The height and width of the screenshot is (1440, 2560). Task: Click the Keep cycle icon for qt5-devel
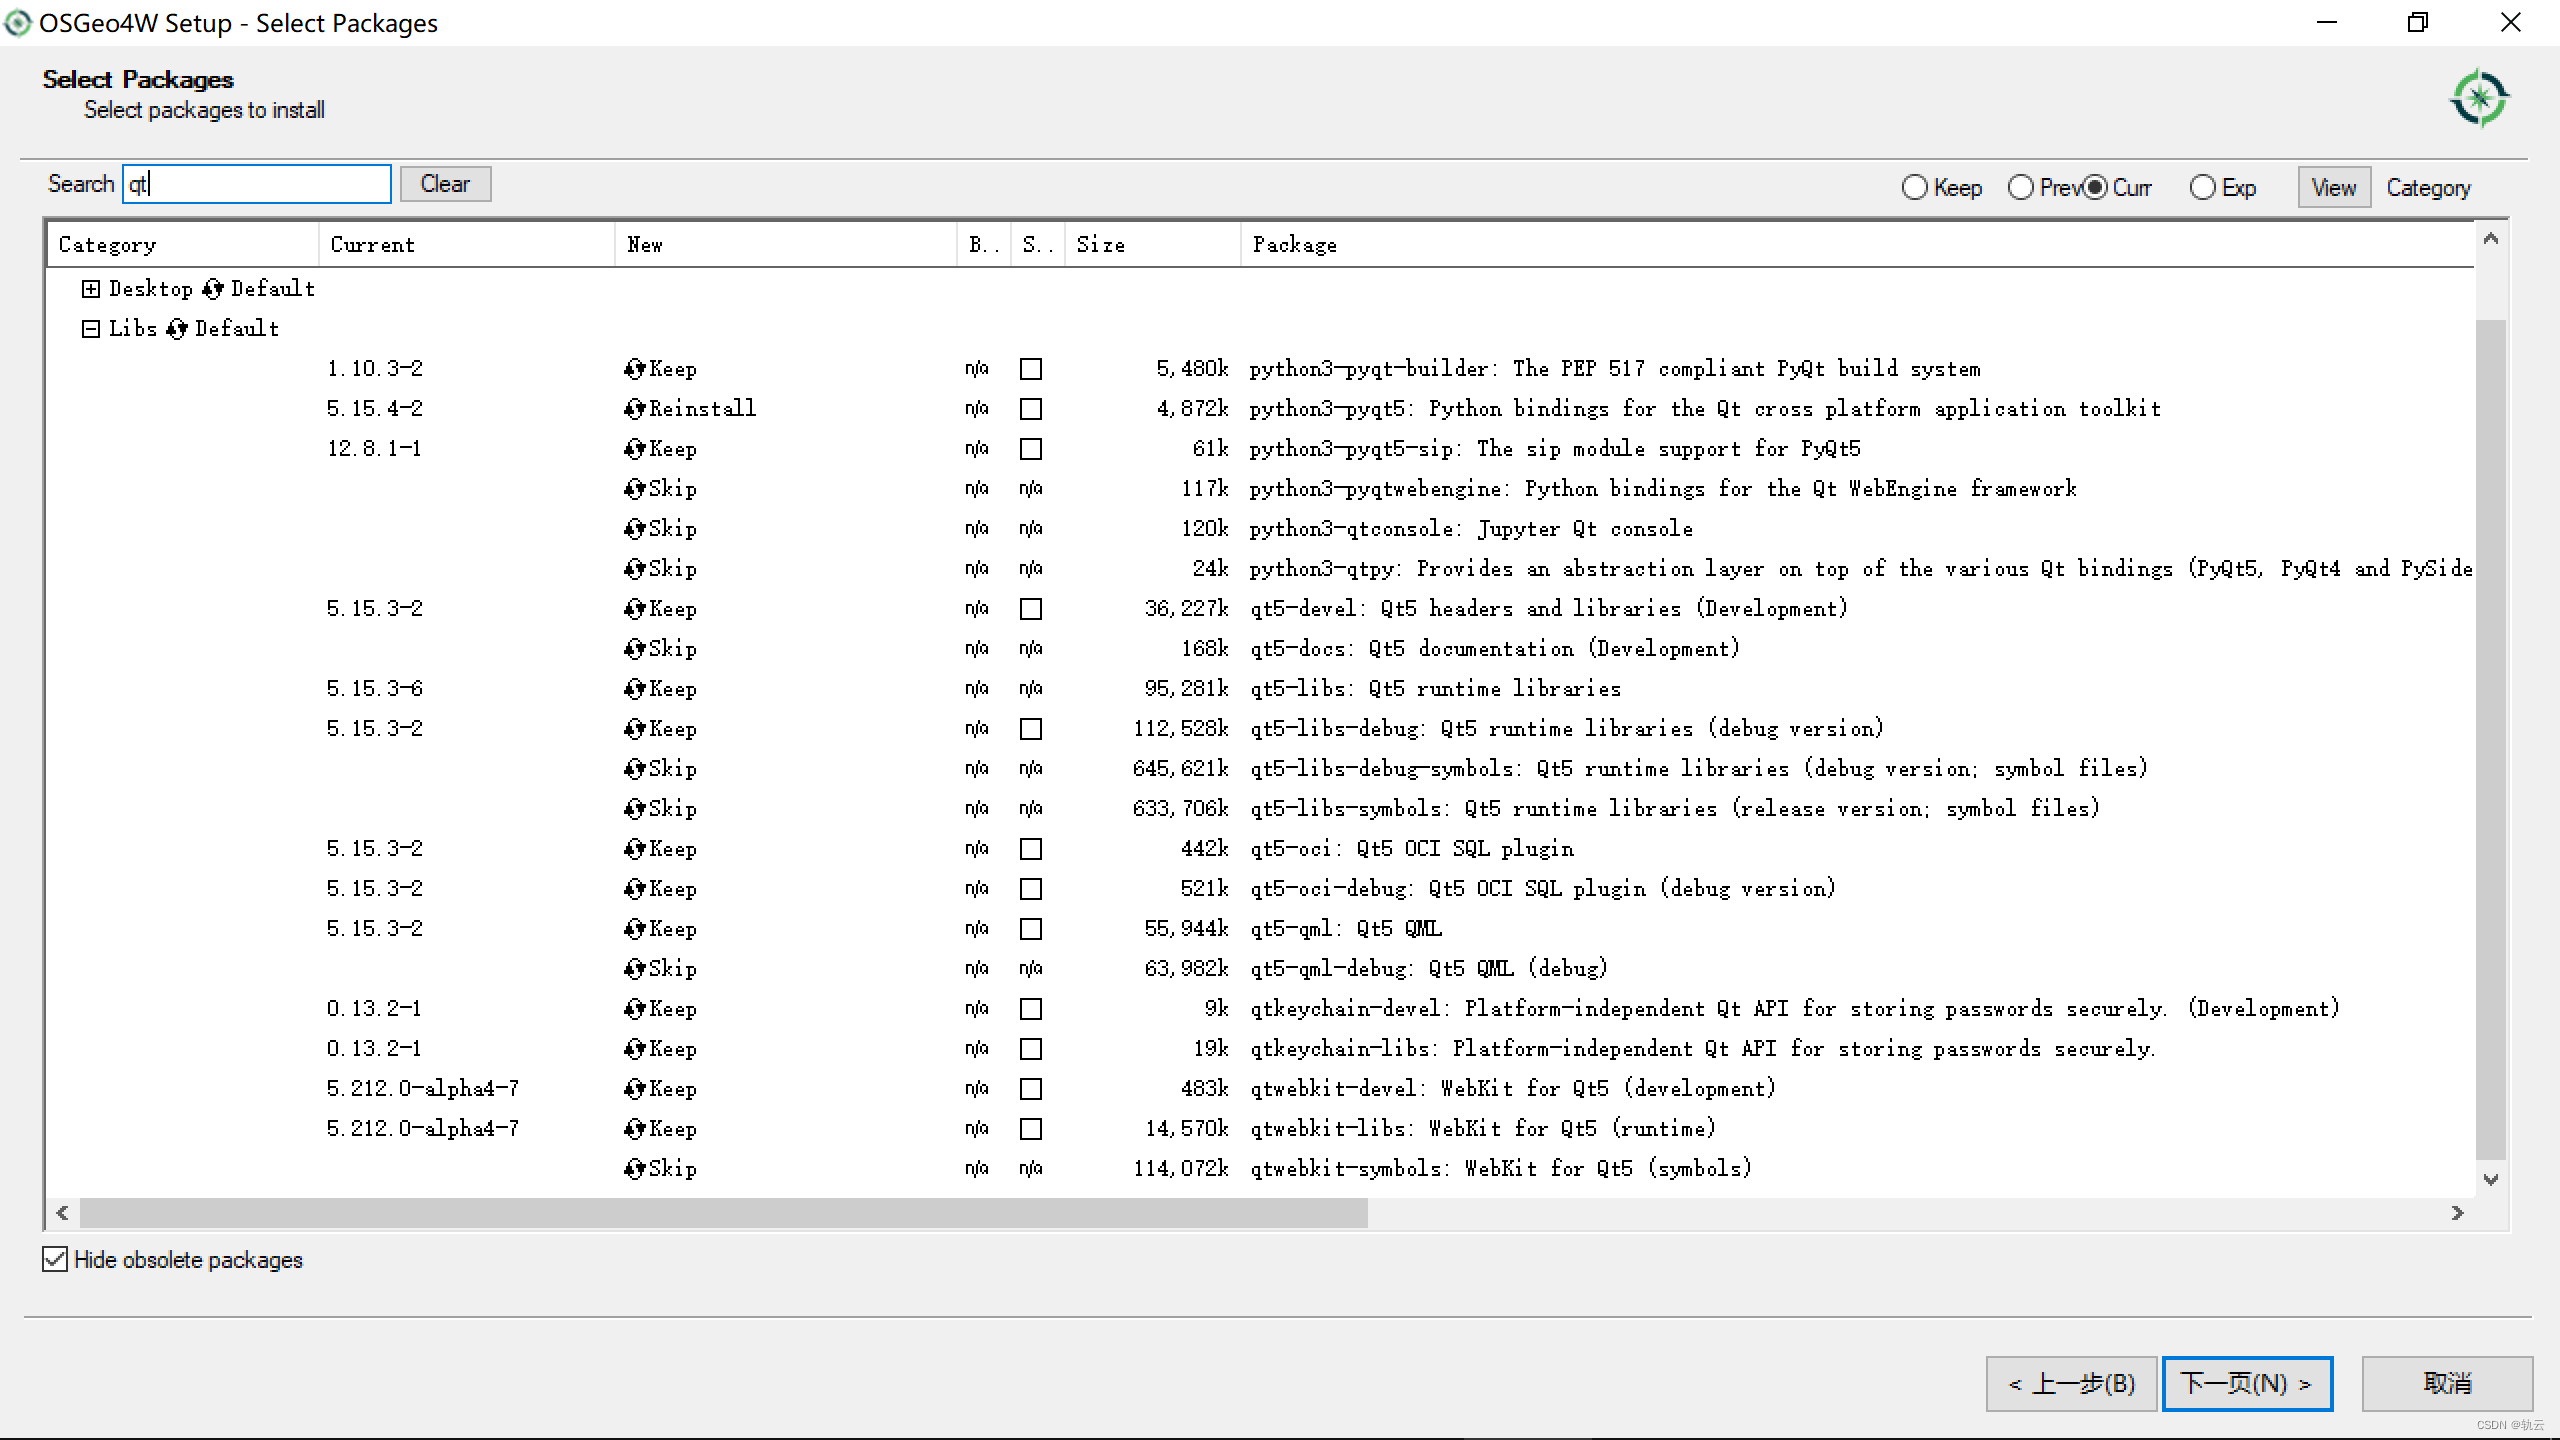[x=634, y=609]
